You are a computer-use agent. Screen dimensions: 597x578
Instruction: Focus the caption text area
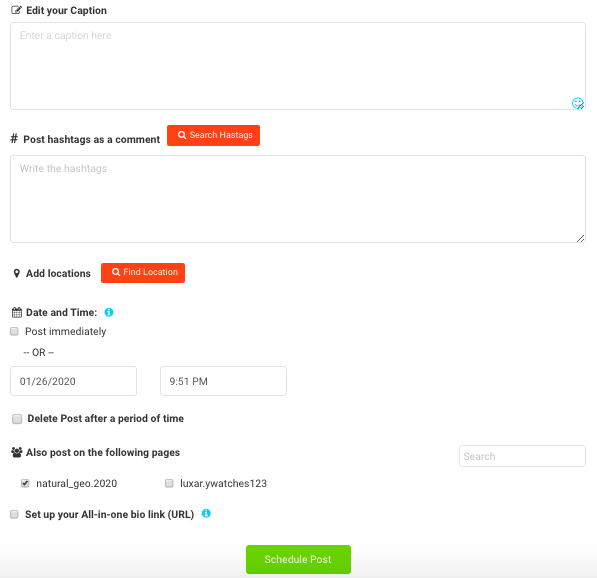pos(298,66)
